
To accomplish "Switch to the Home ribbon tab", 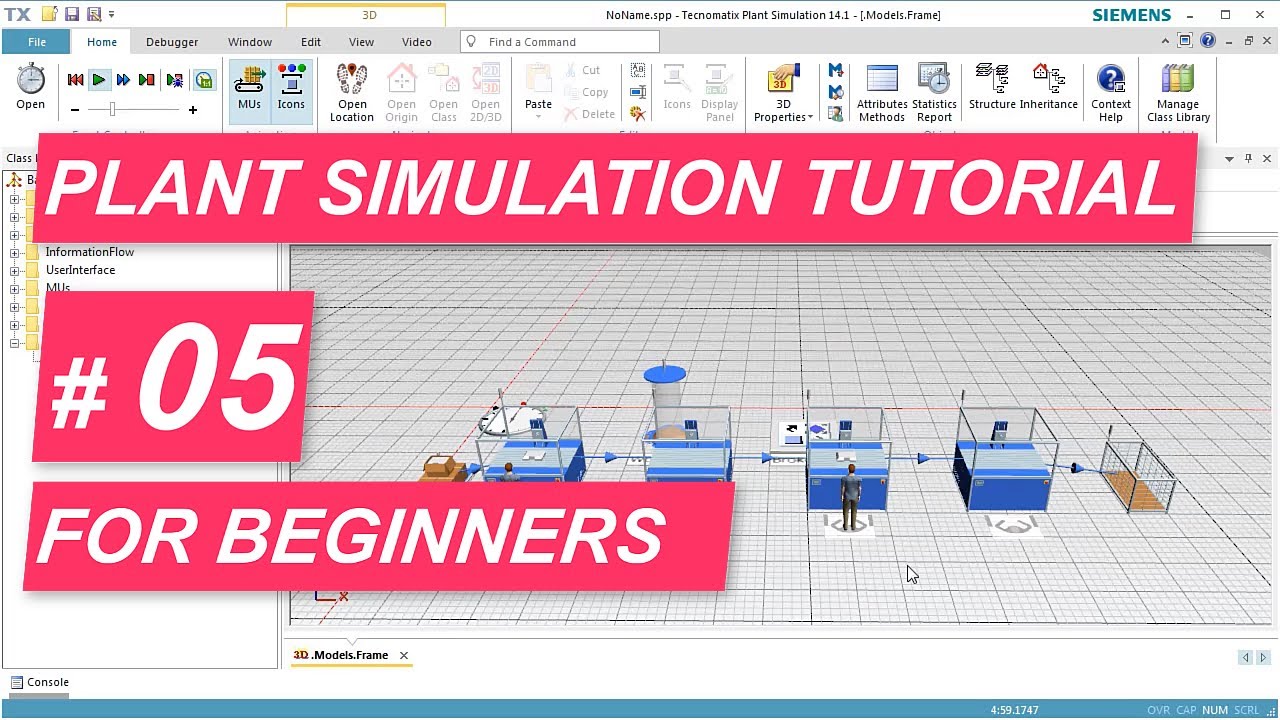I will [101, 42].
